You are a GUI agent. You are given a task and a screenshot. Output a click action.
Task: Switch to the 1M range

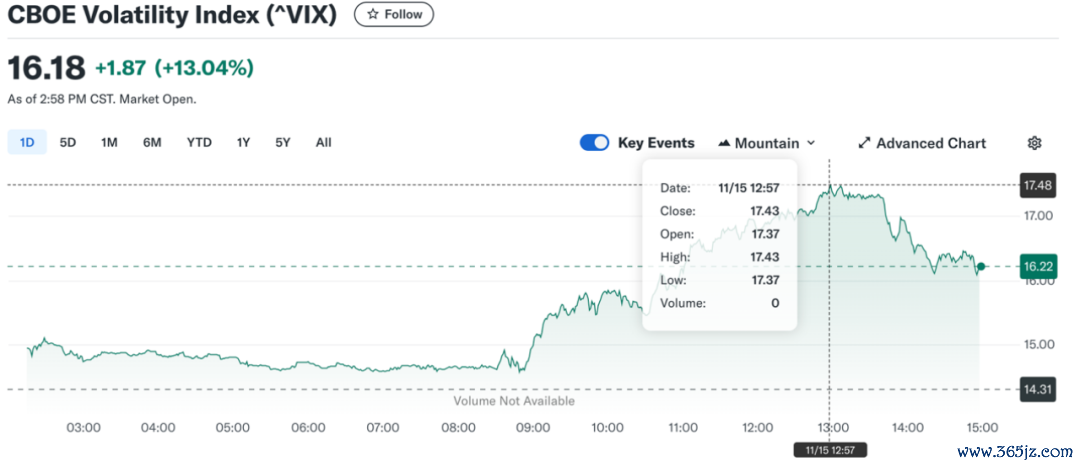[109, 143]
